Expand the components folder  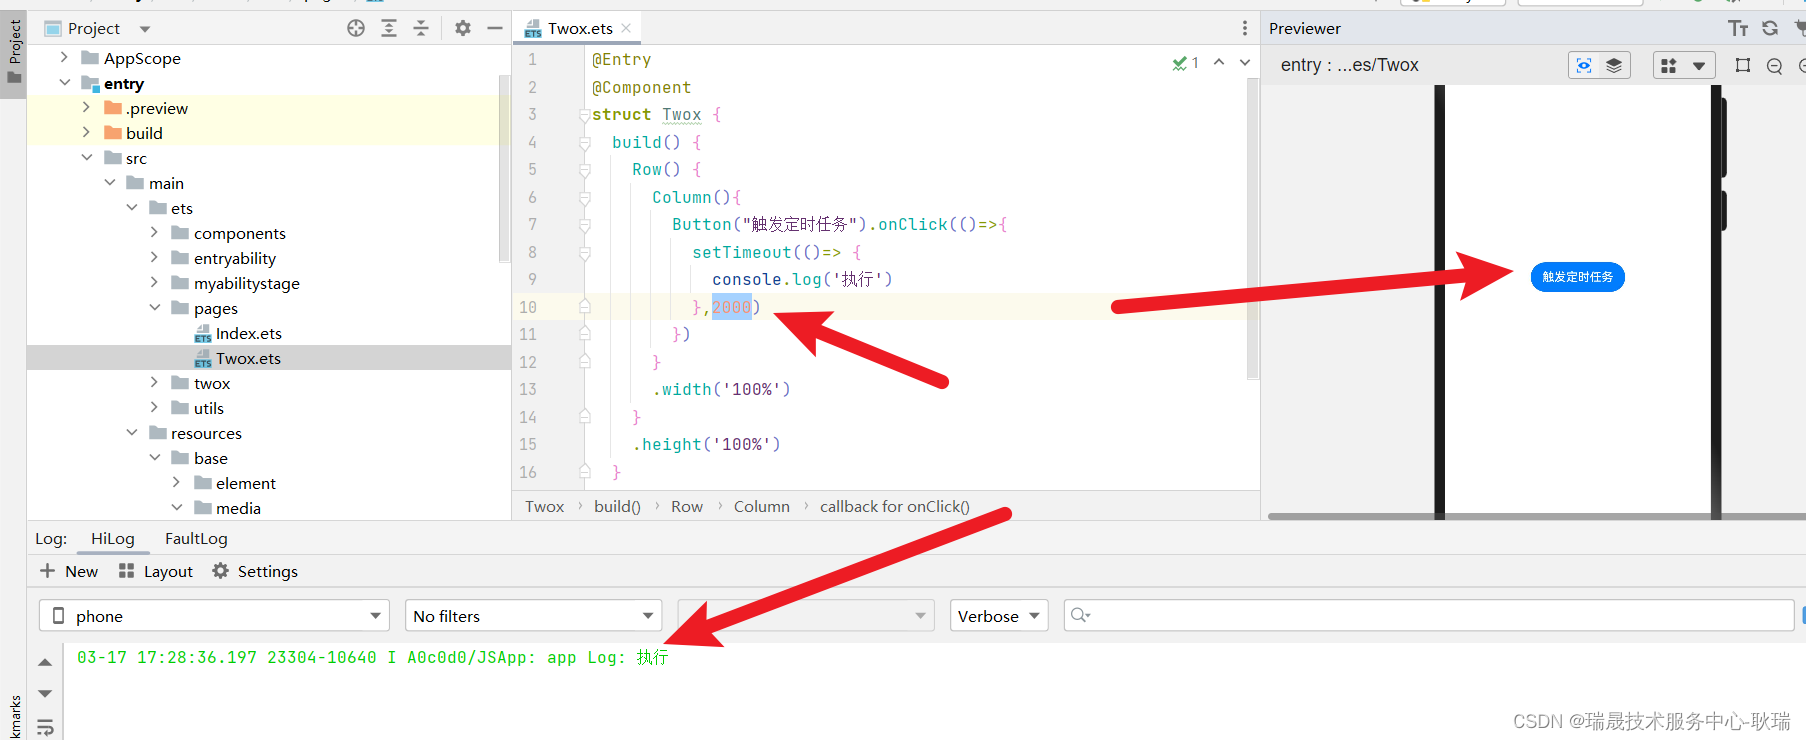(x=154, y=233)
